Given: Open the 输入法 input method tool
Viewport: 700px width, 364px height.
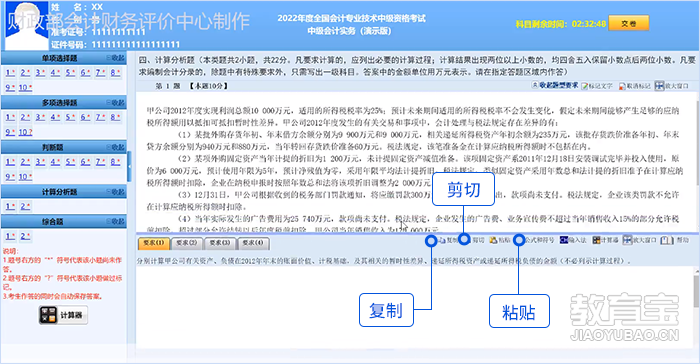Looking at the screenshot, I should click(x=573, y=240).
